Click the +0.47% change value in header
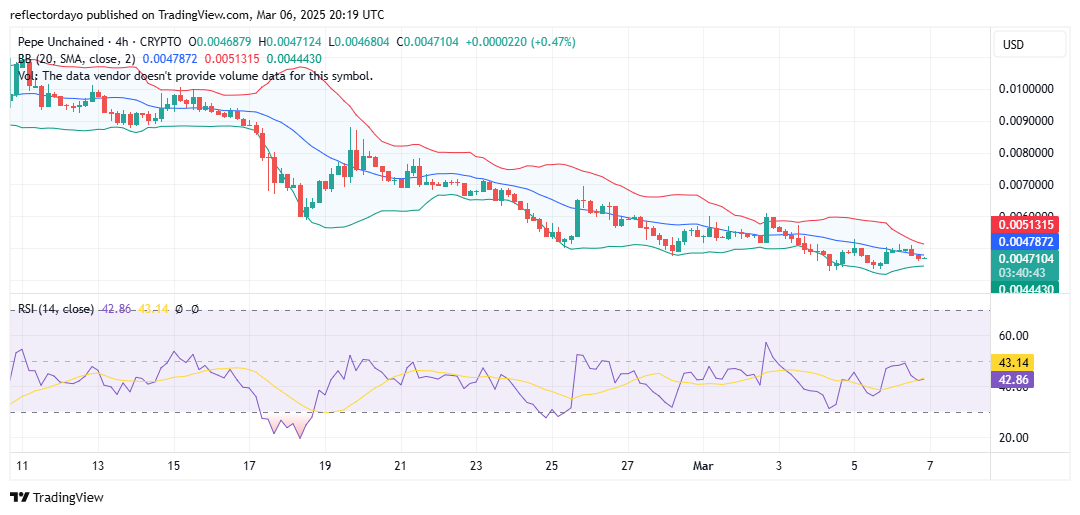The image size is (1080, 515). click(x=552, y=43)
